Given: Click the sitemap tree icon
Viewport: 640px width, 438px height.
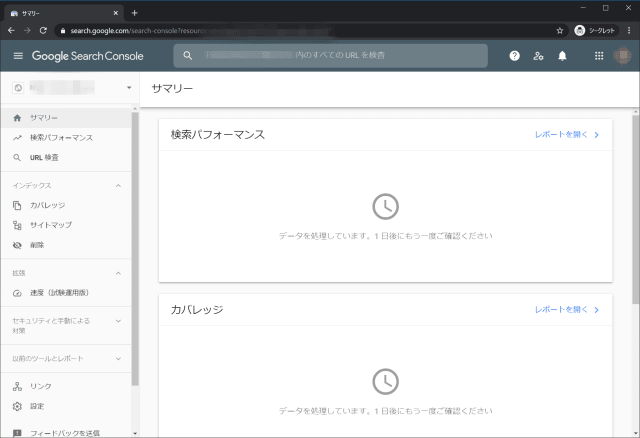Looking at the screenshot, I should [17, 225].
